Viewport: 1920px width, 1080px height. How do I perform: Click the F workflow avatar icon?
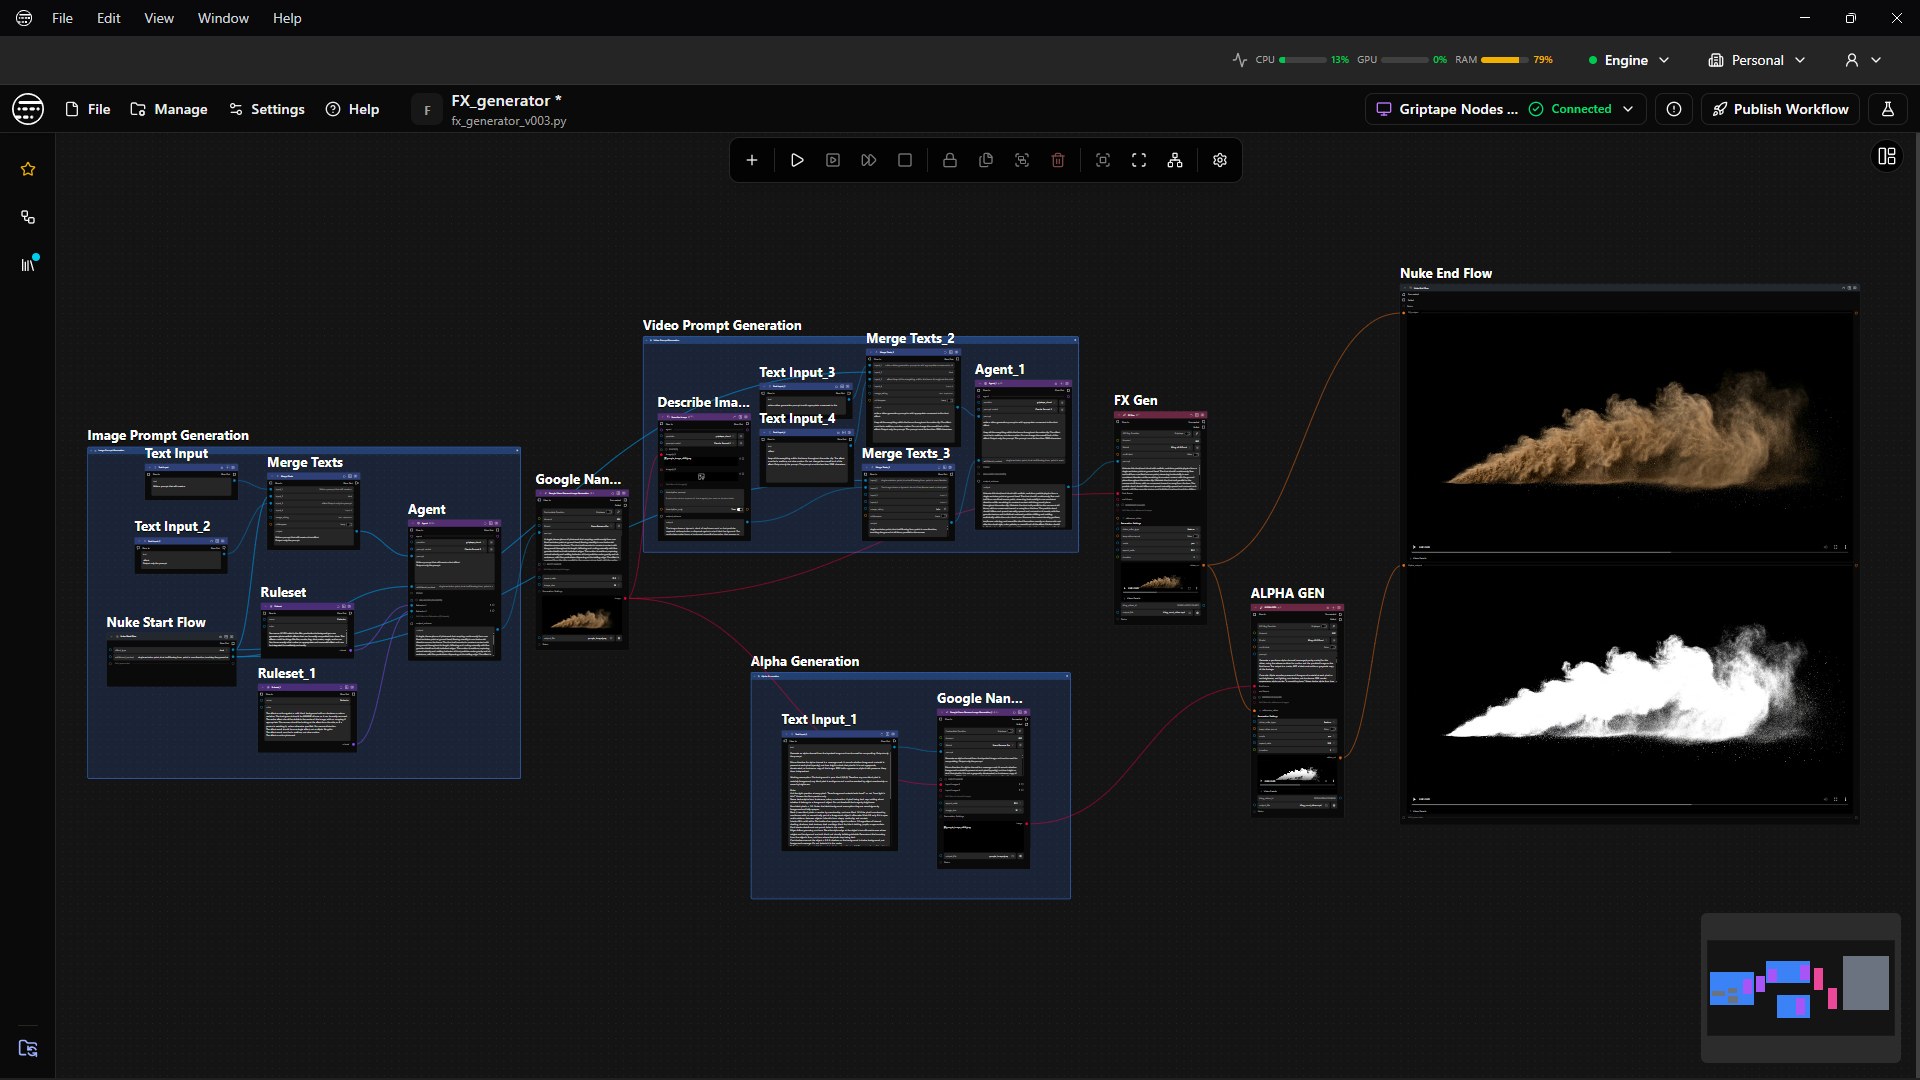(427, 110)
